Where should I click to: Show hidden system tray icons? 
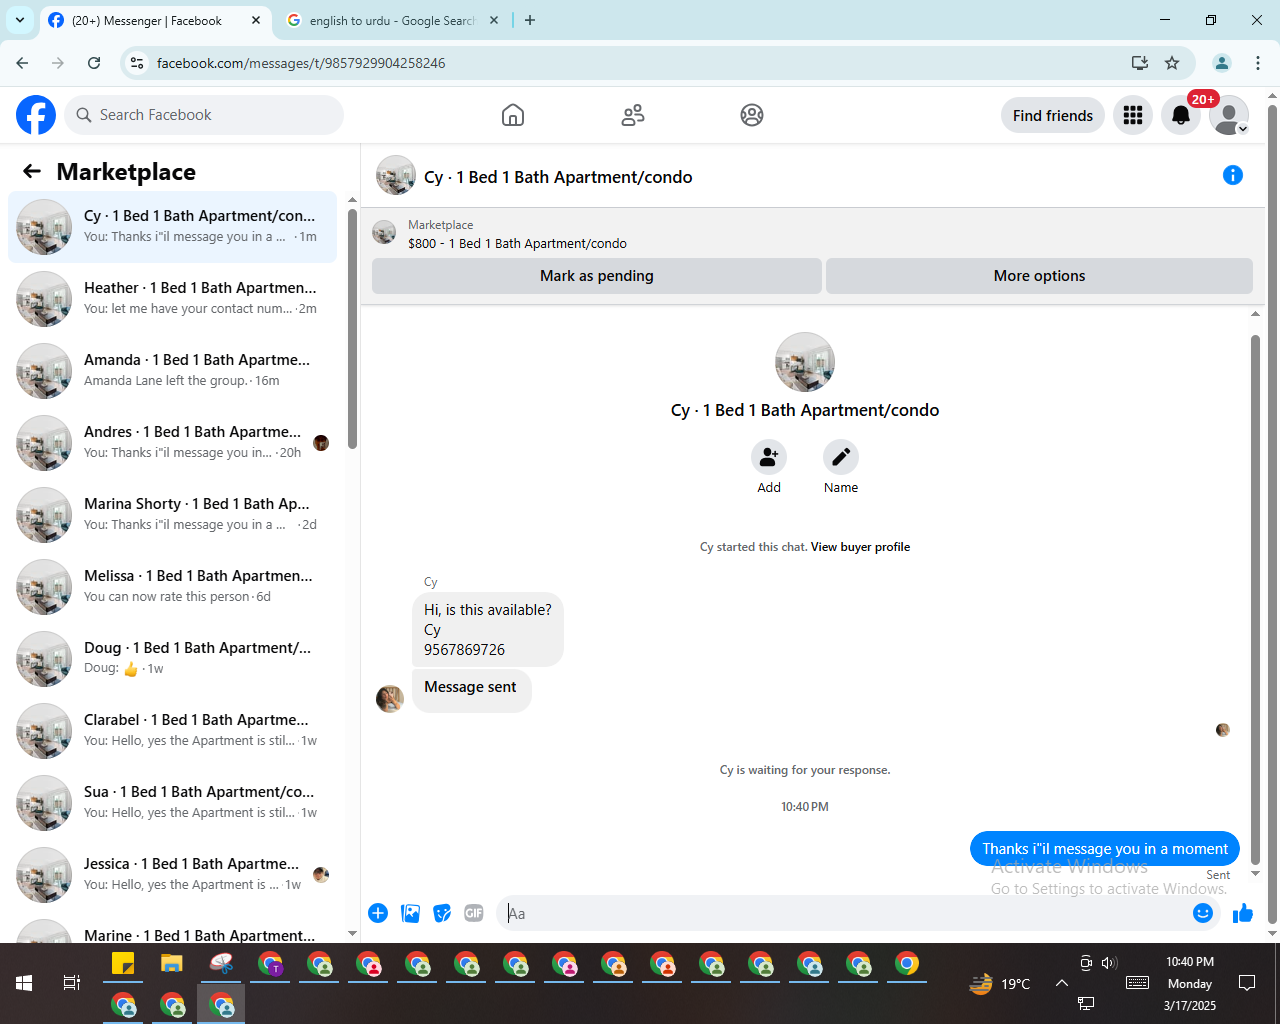pyautogui.click(x=1062, y=983)
